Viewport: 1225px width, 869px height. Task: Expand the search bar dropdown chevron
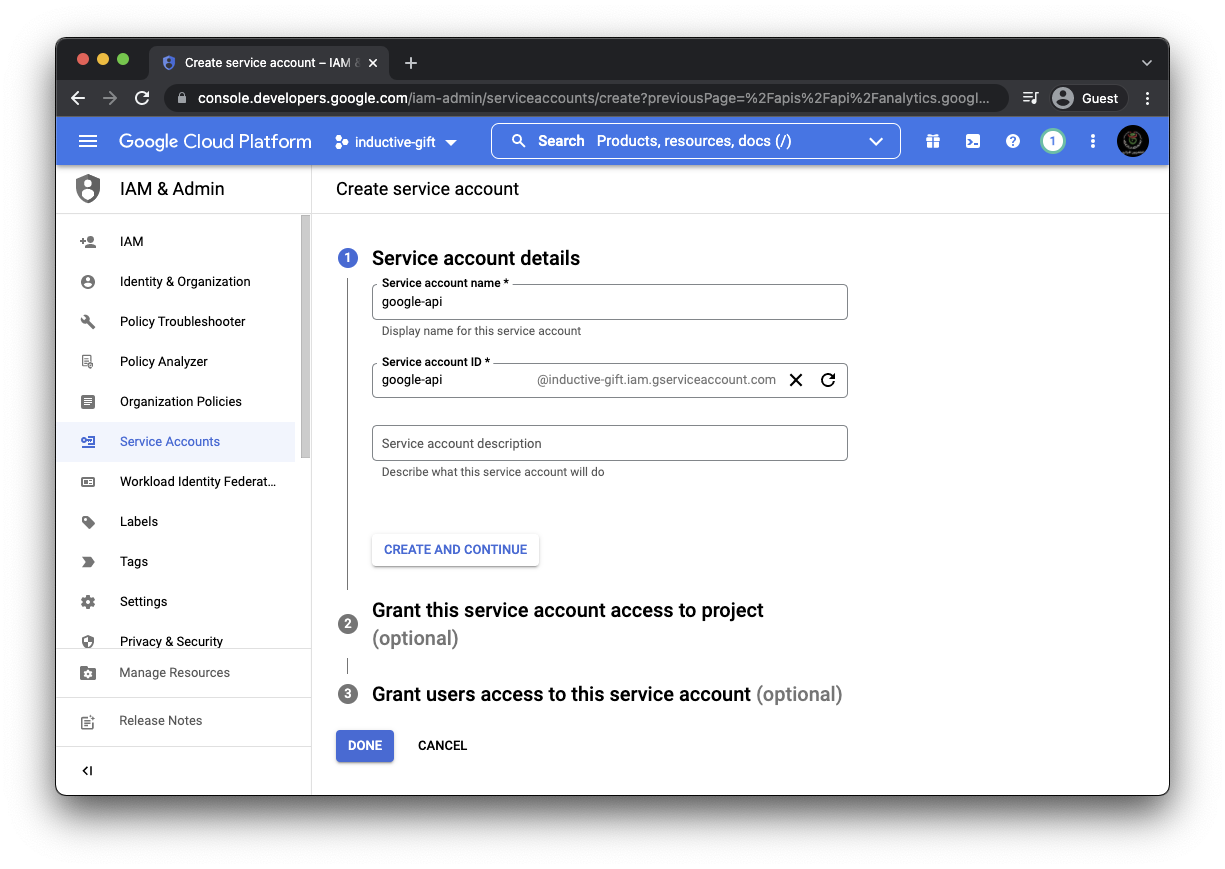pyautogui.click(x=877, y=141)
